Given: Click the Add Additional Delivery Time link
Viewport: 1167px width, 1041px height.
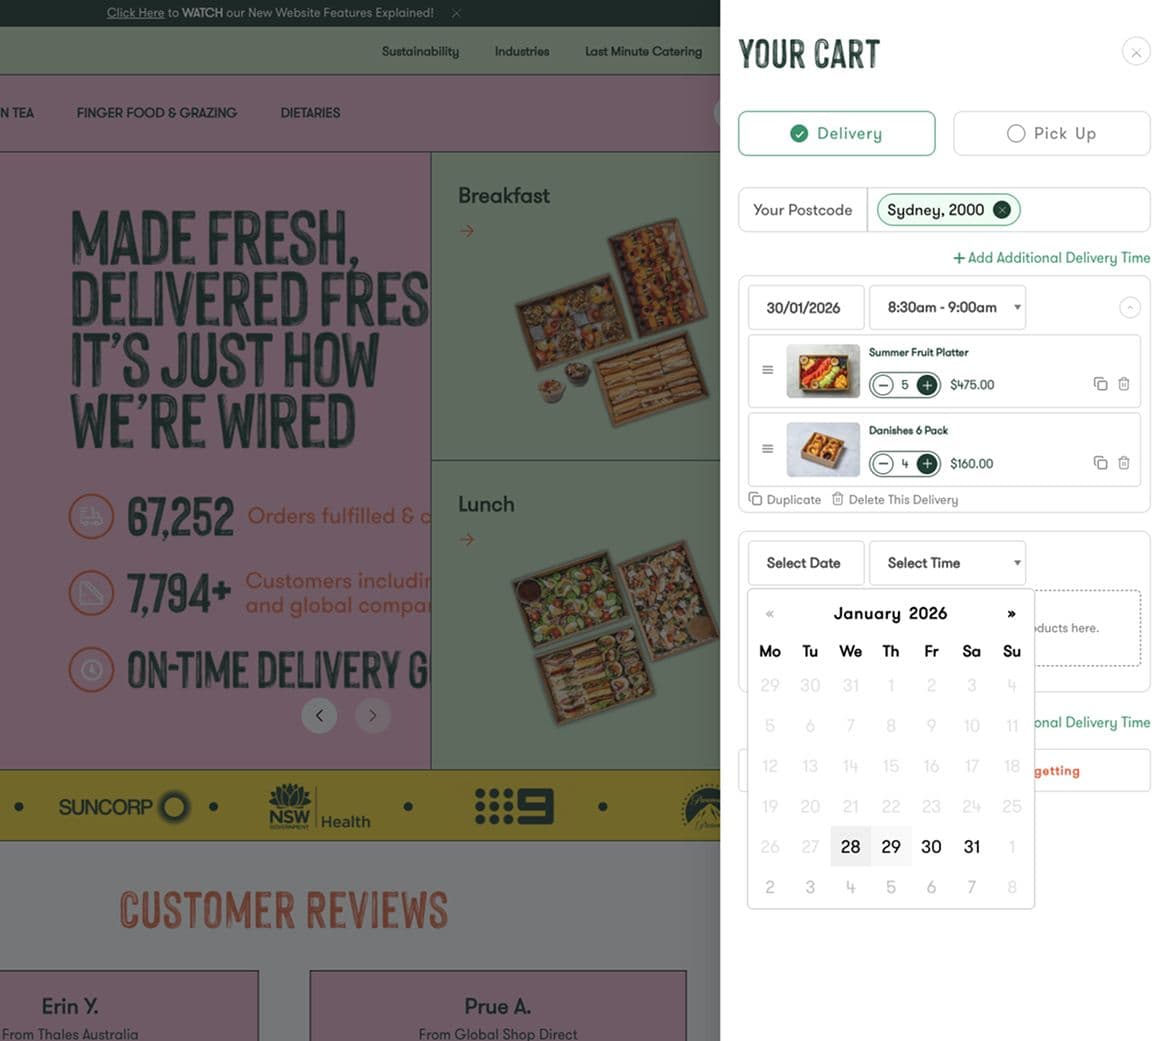Looking at the screenshot, I should [x=1050, y=257].
